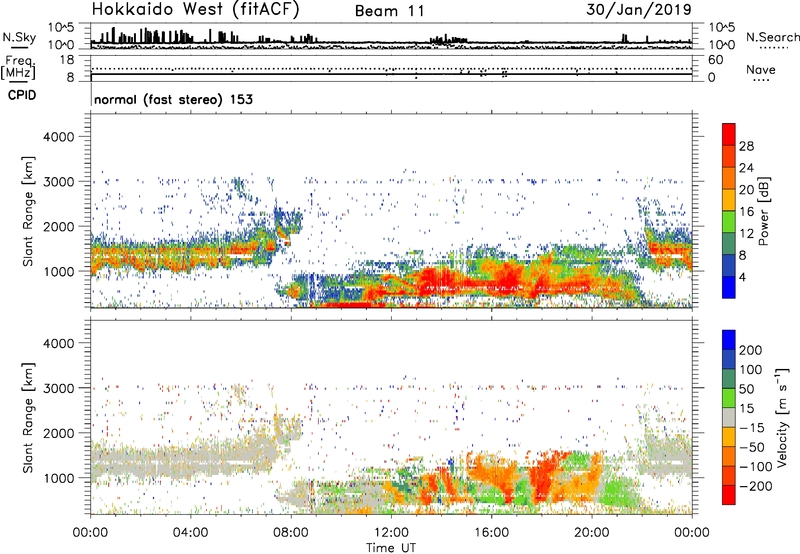Click the '18' frequency tick label

(67, 60)
